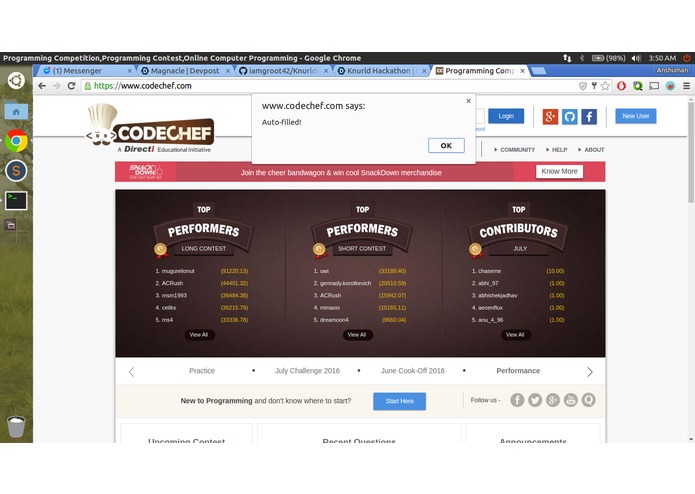The width and height of the screenshot is (695, 494).
Task: Switch to the Magnacle Devpost tab
Action: pos(185,71)
